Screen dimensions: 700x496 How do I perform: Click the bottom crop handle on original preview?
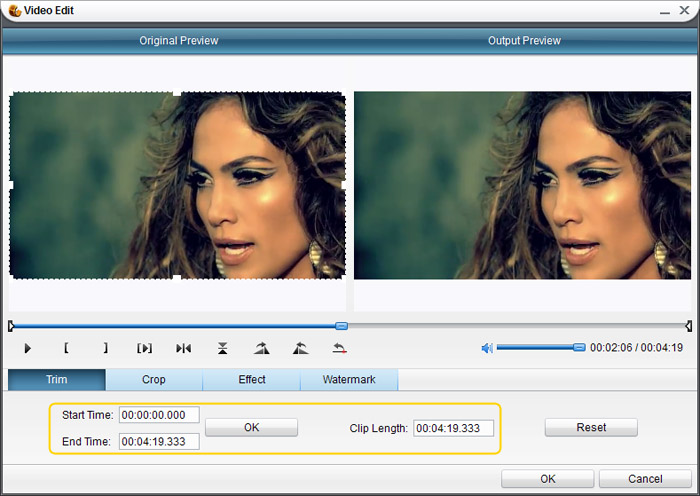177,279
